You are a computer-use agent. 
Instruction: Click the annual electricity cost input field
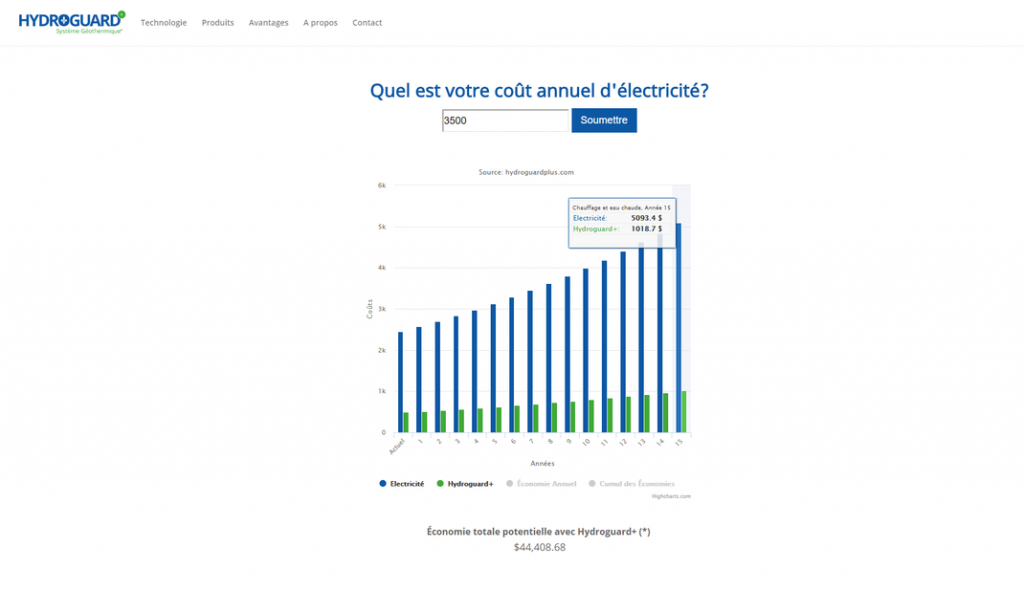(x=505, y=121)
